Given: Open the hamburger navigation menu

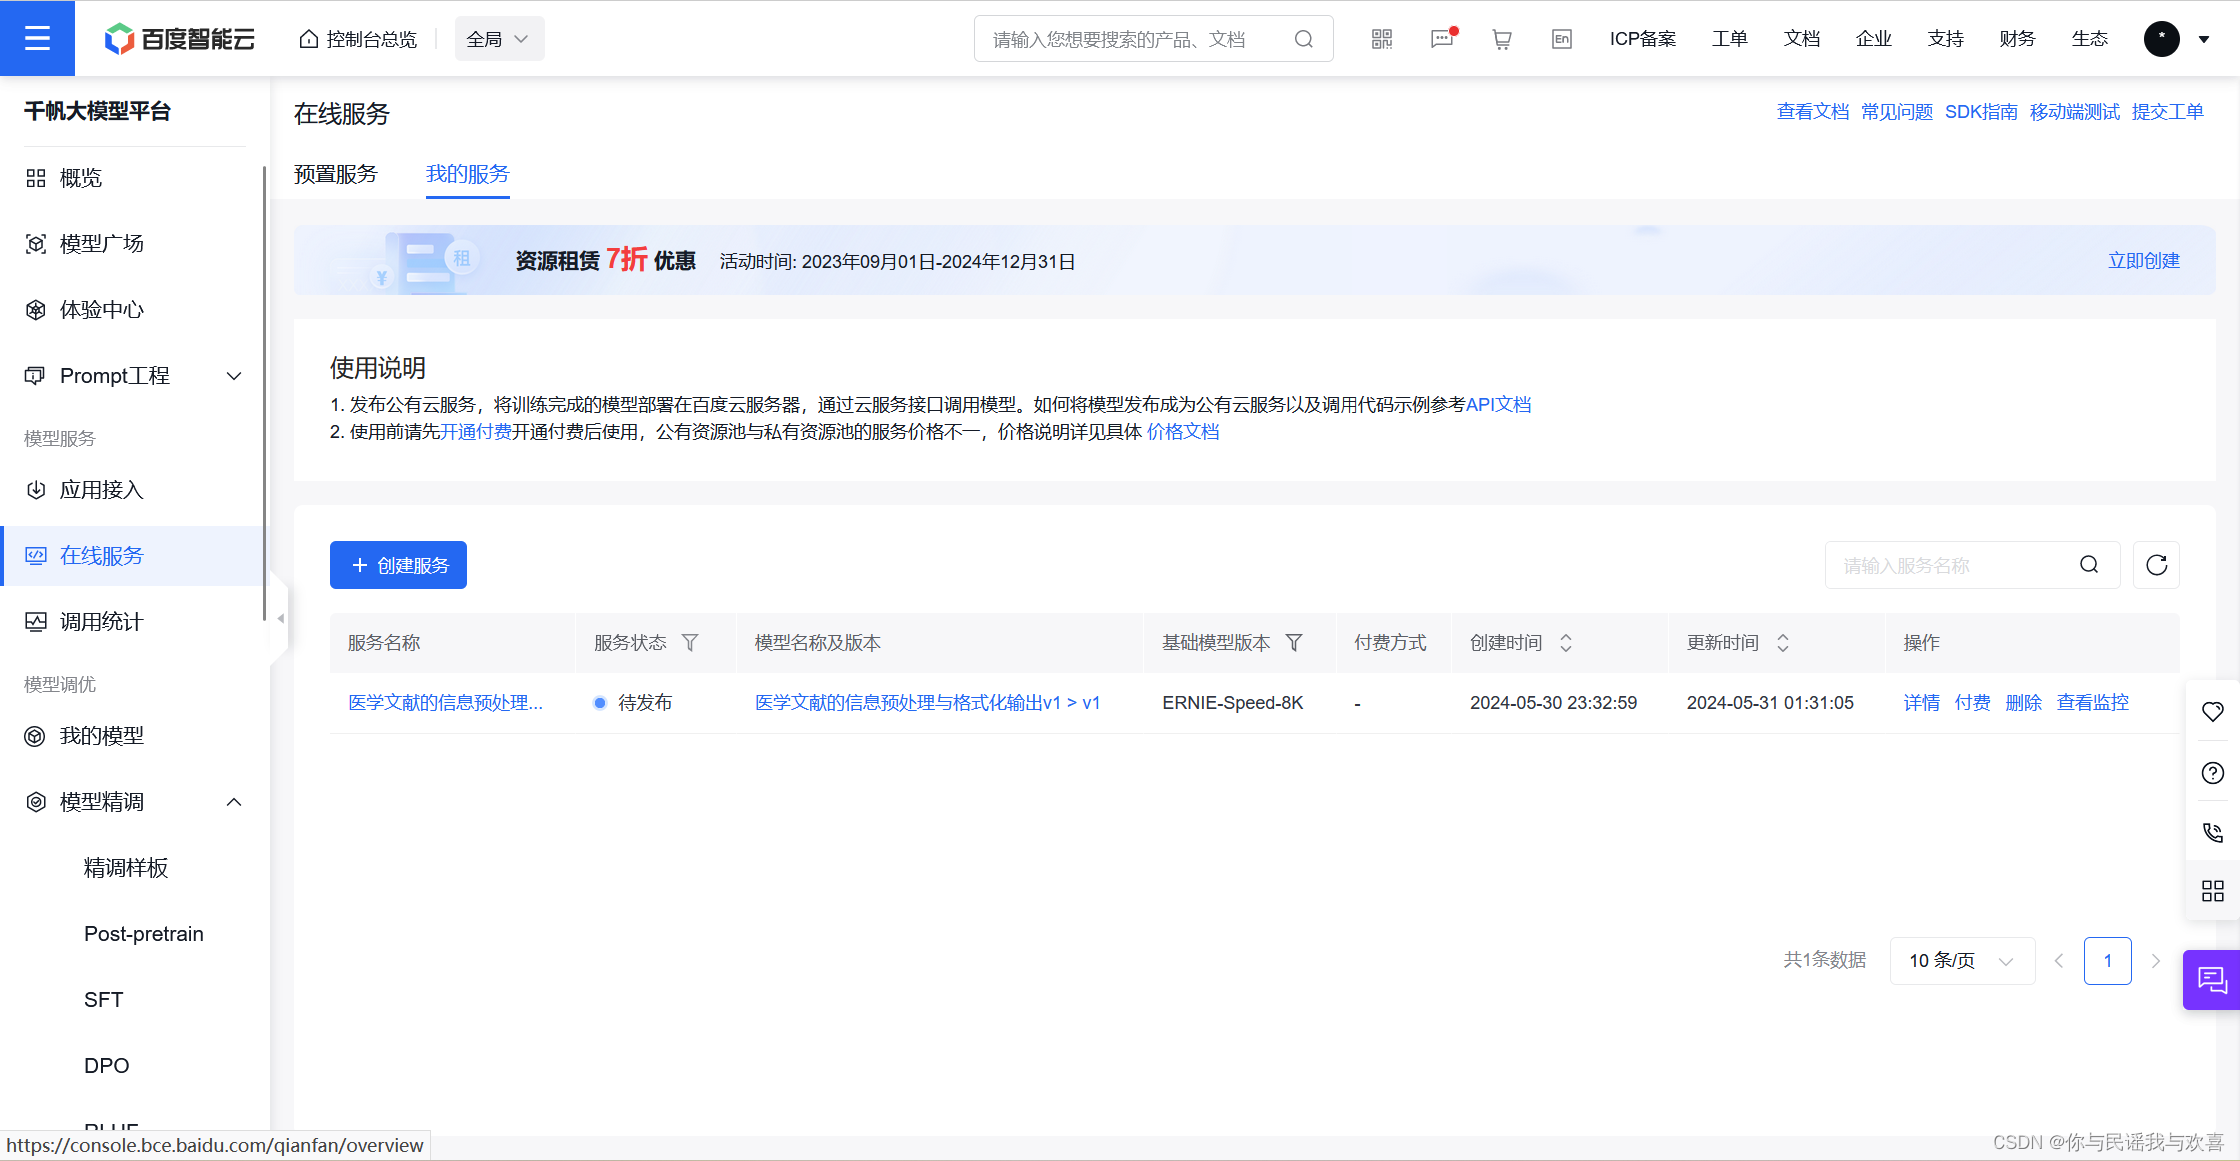Looking at the screenshot, I should pyautogui.click(x=37, y=38).
